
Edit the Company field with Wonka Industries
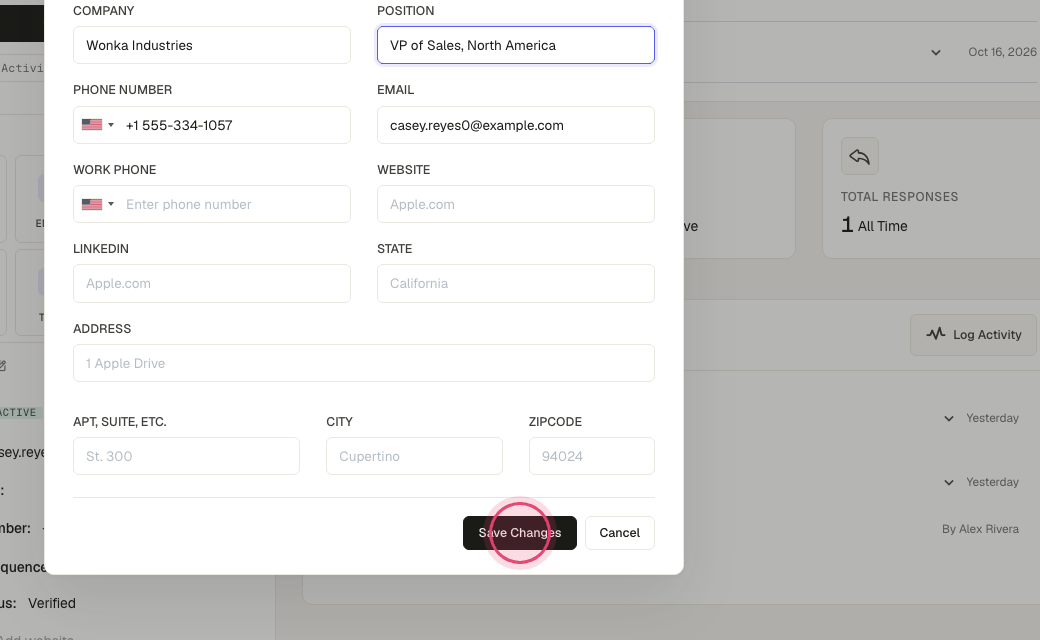[212, 45]
